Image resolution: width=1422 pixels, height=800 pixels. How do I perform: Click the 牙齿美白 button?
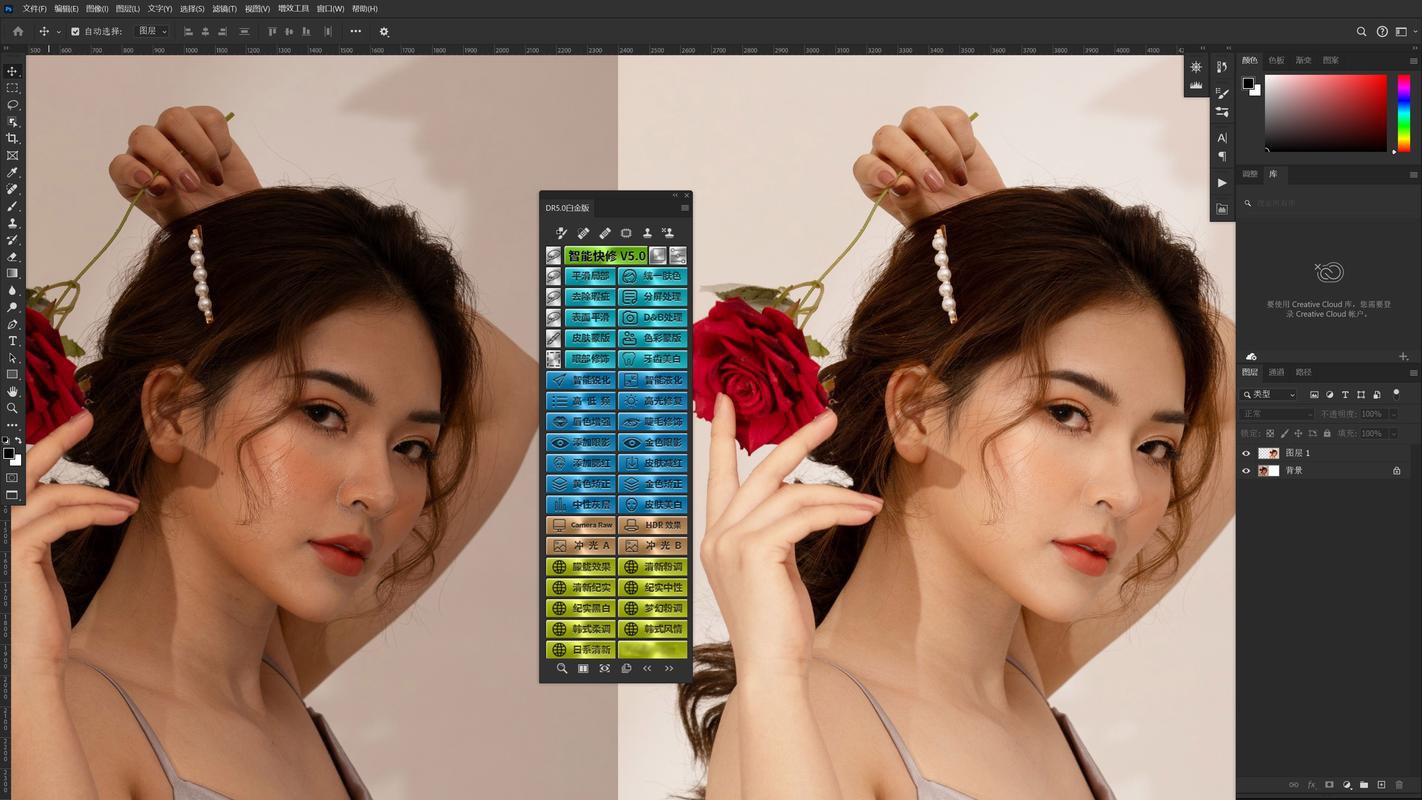653,359
